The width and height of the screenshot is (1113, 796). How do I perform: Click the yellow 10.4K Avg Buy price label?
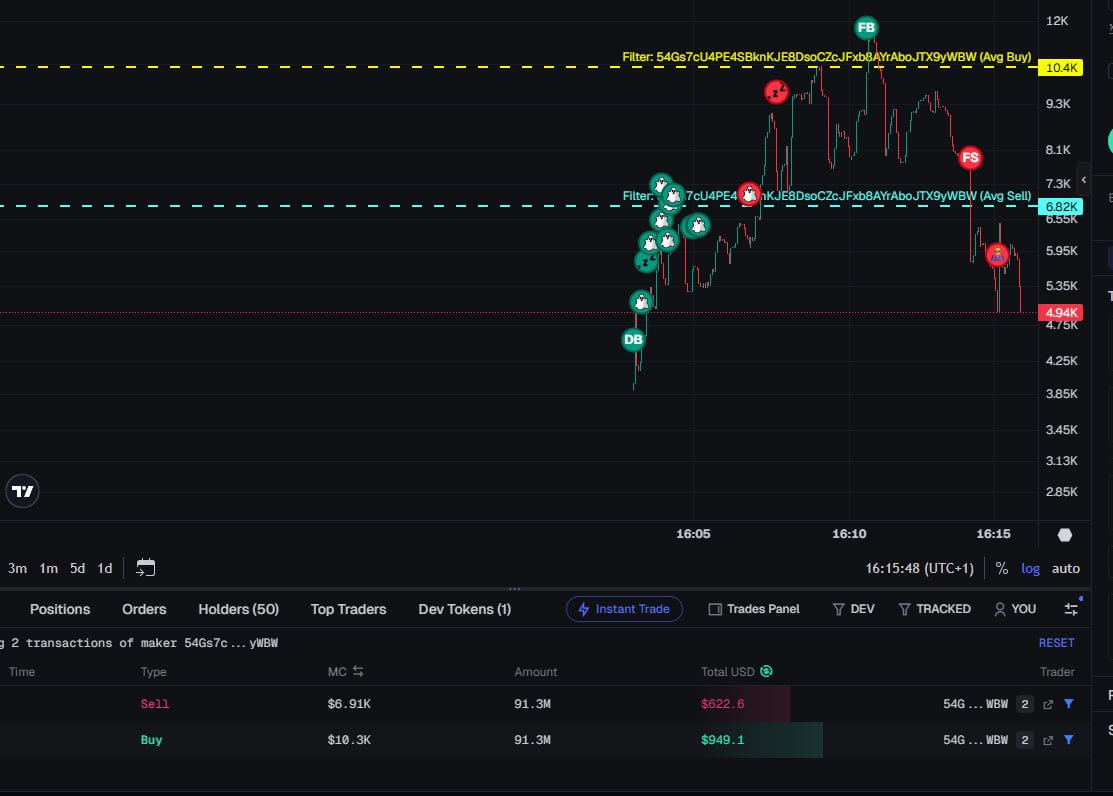point(1060,67)
